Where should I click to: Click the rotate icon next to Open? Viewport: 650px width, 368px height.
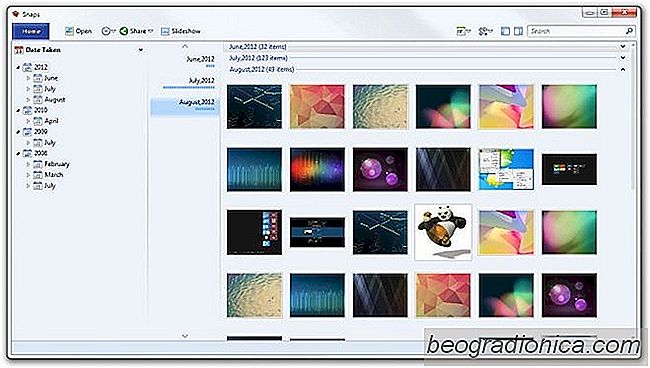[108, 31]
